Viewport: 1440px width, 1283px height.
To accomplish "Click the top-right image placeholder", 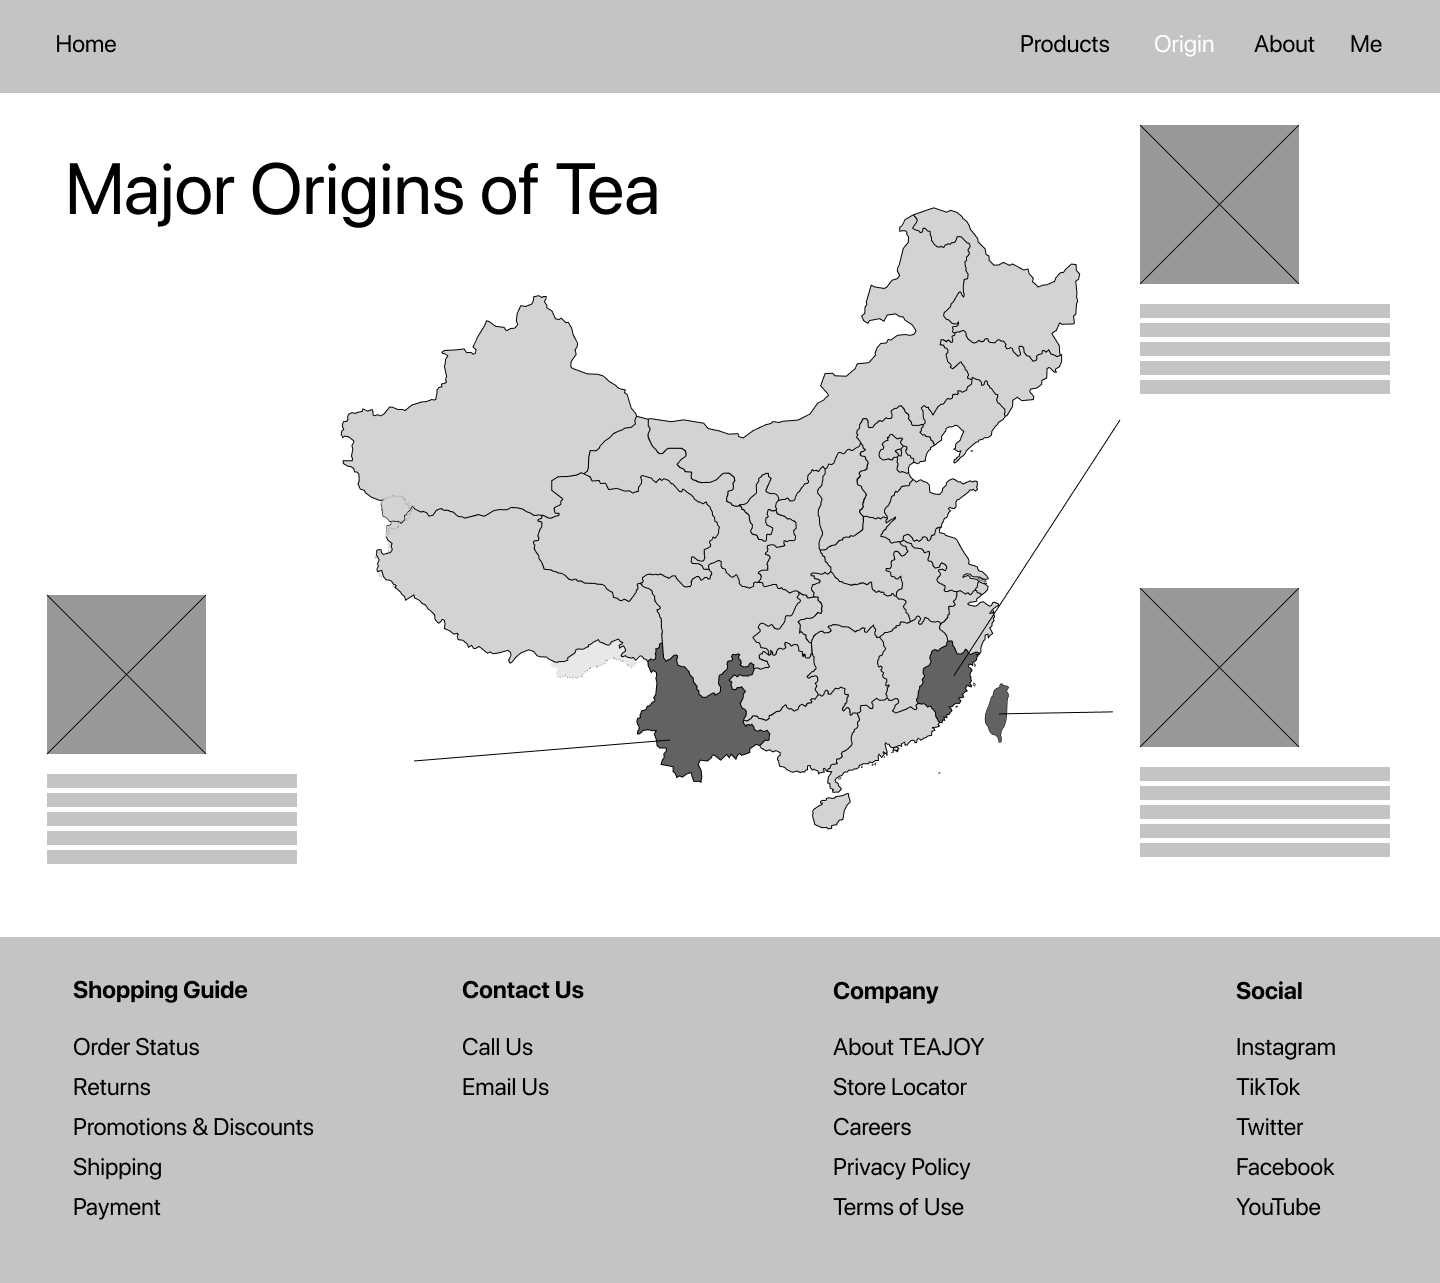I will tap(1219, 204).
